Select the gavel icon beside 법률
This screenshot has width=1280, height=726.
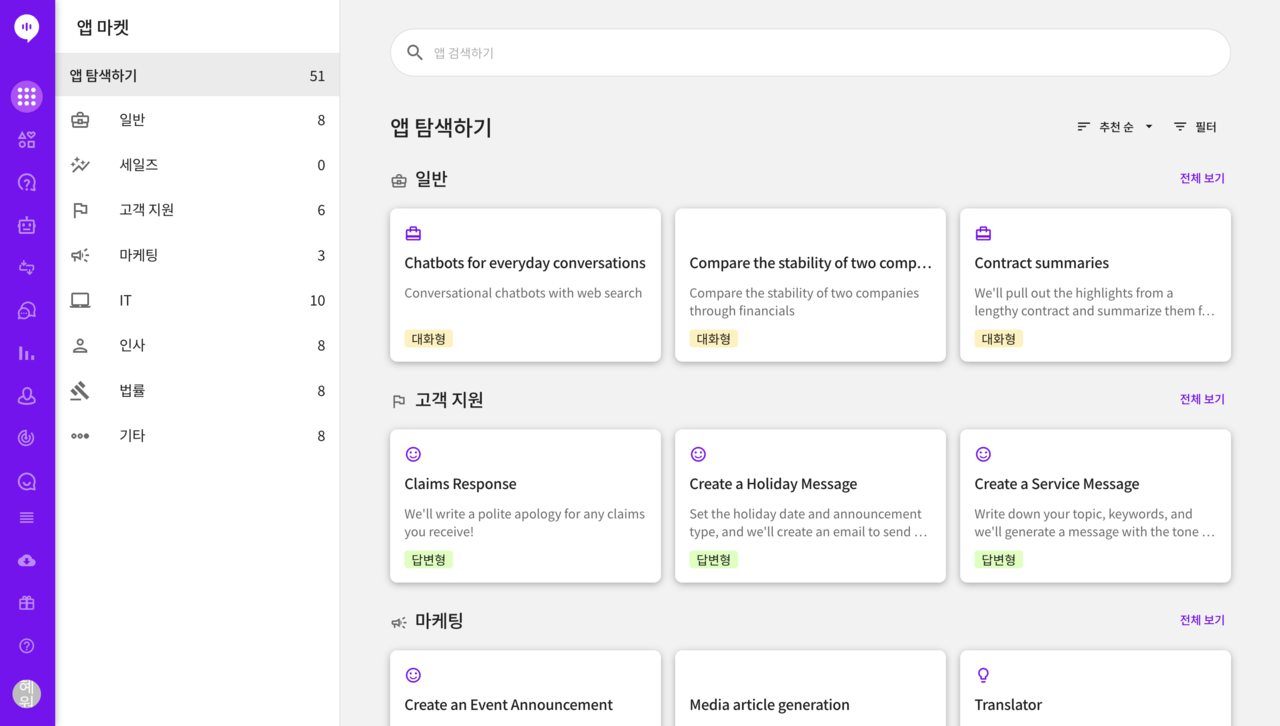80,390
